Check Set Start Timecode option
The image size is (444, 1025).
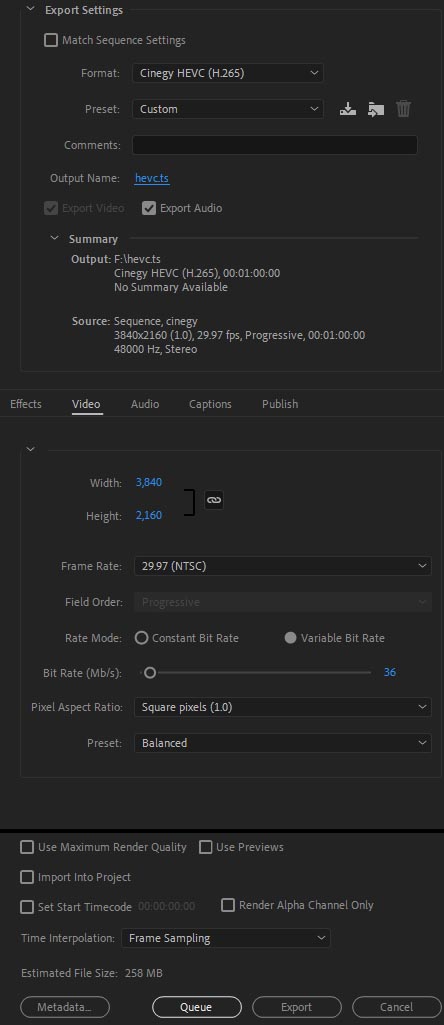pyautogui.click(x=27, y=907)
